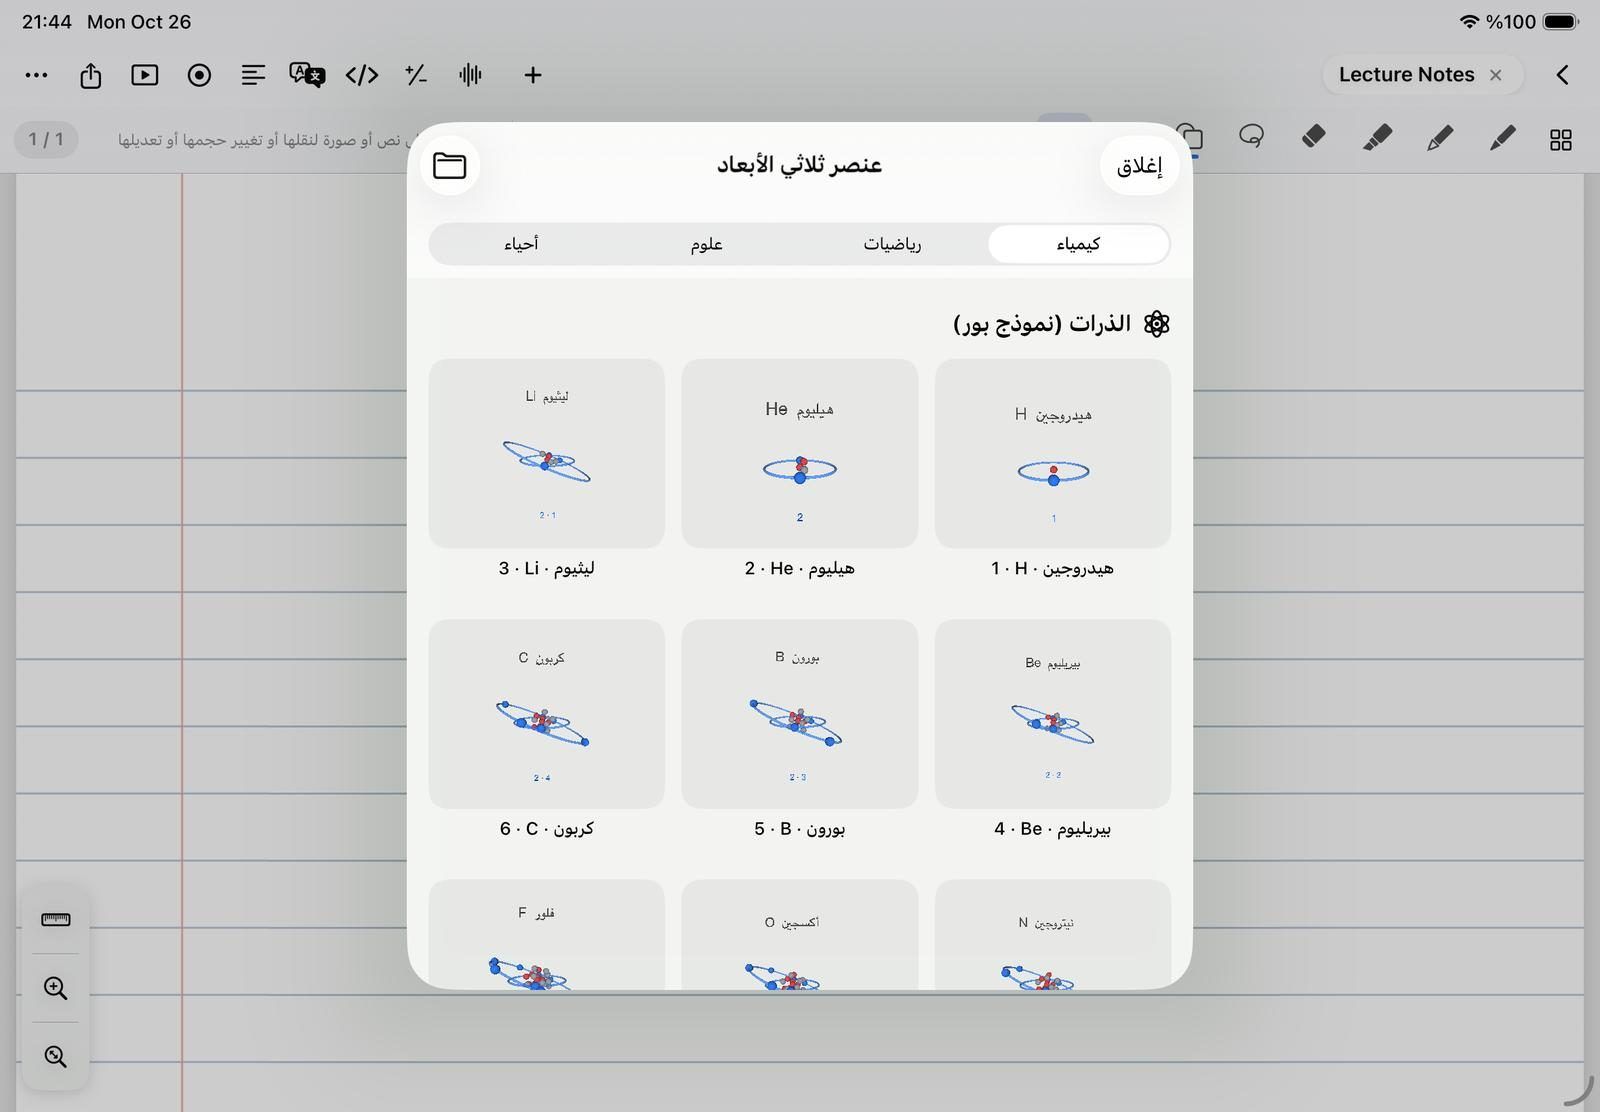The image size is (1600, 1112).
Task: Open the folder icon in the dialog
Action: click(x=450, y=165)
